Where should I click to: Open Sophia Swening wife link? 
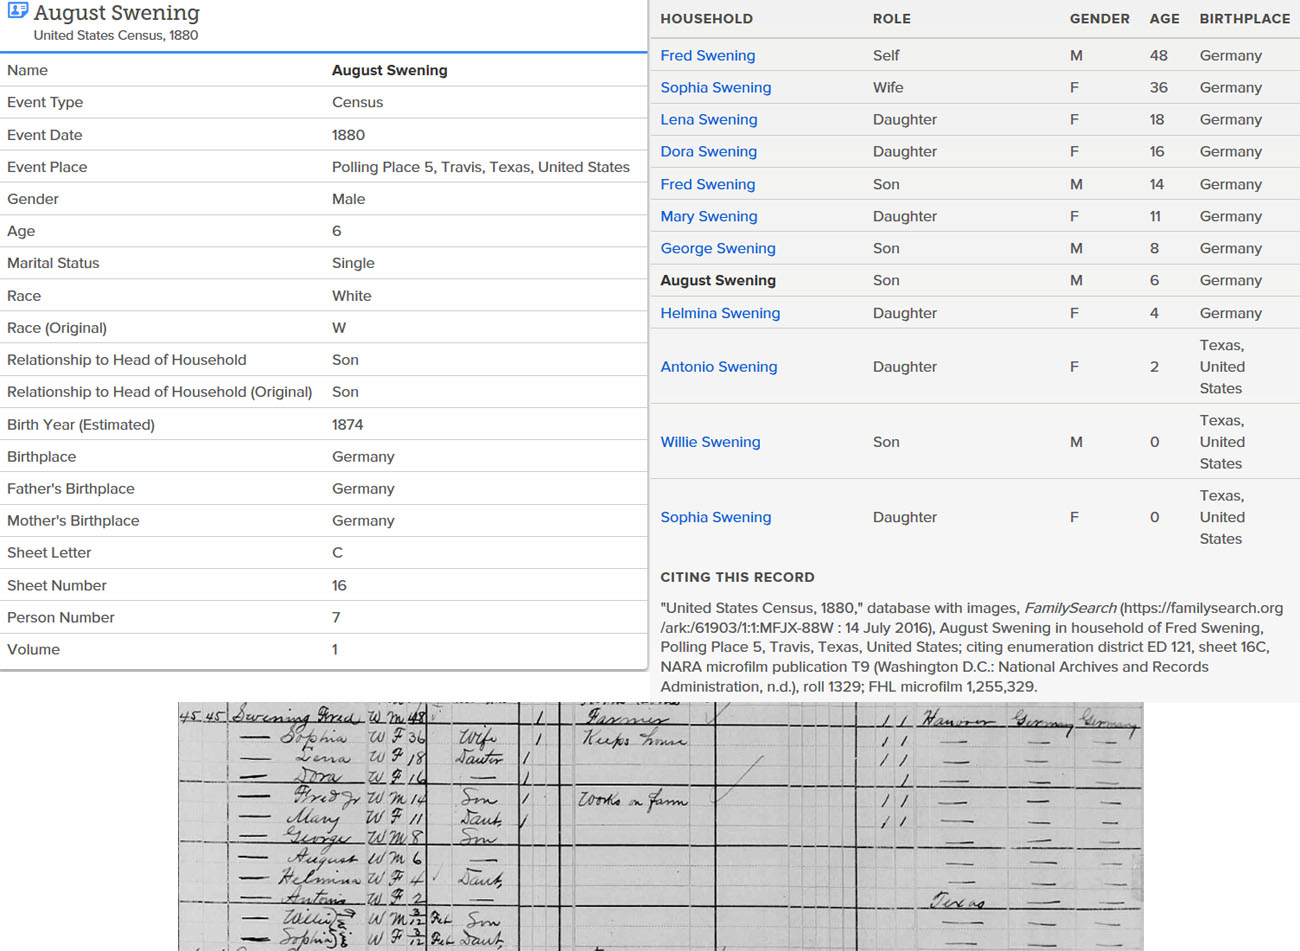[716, 87]
